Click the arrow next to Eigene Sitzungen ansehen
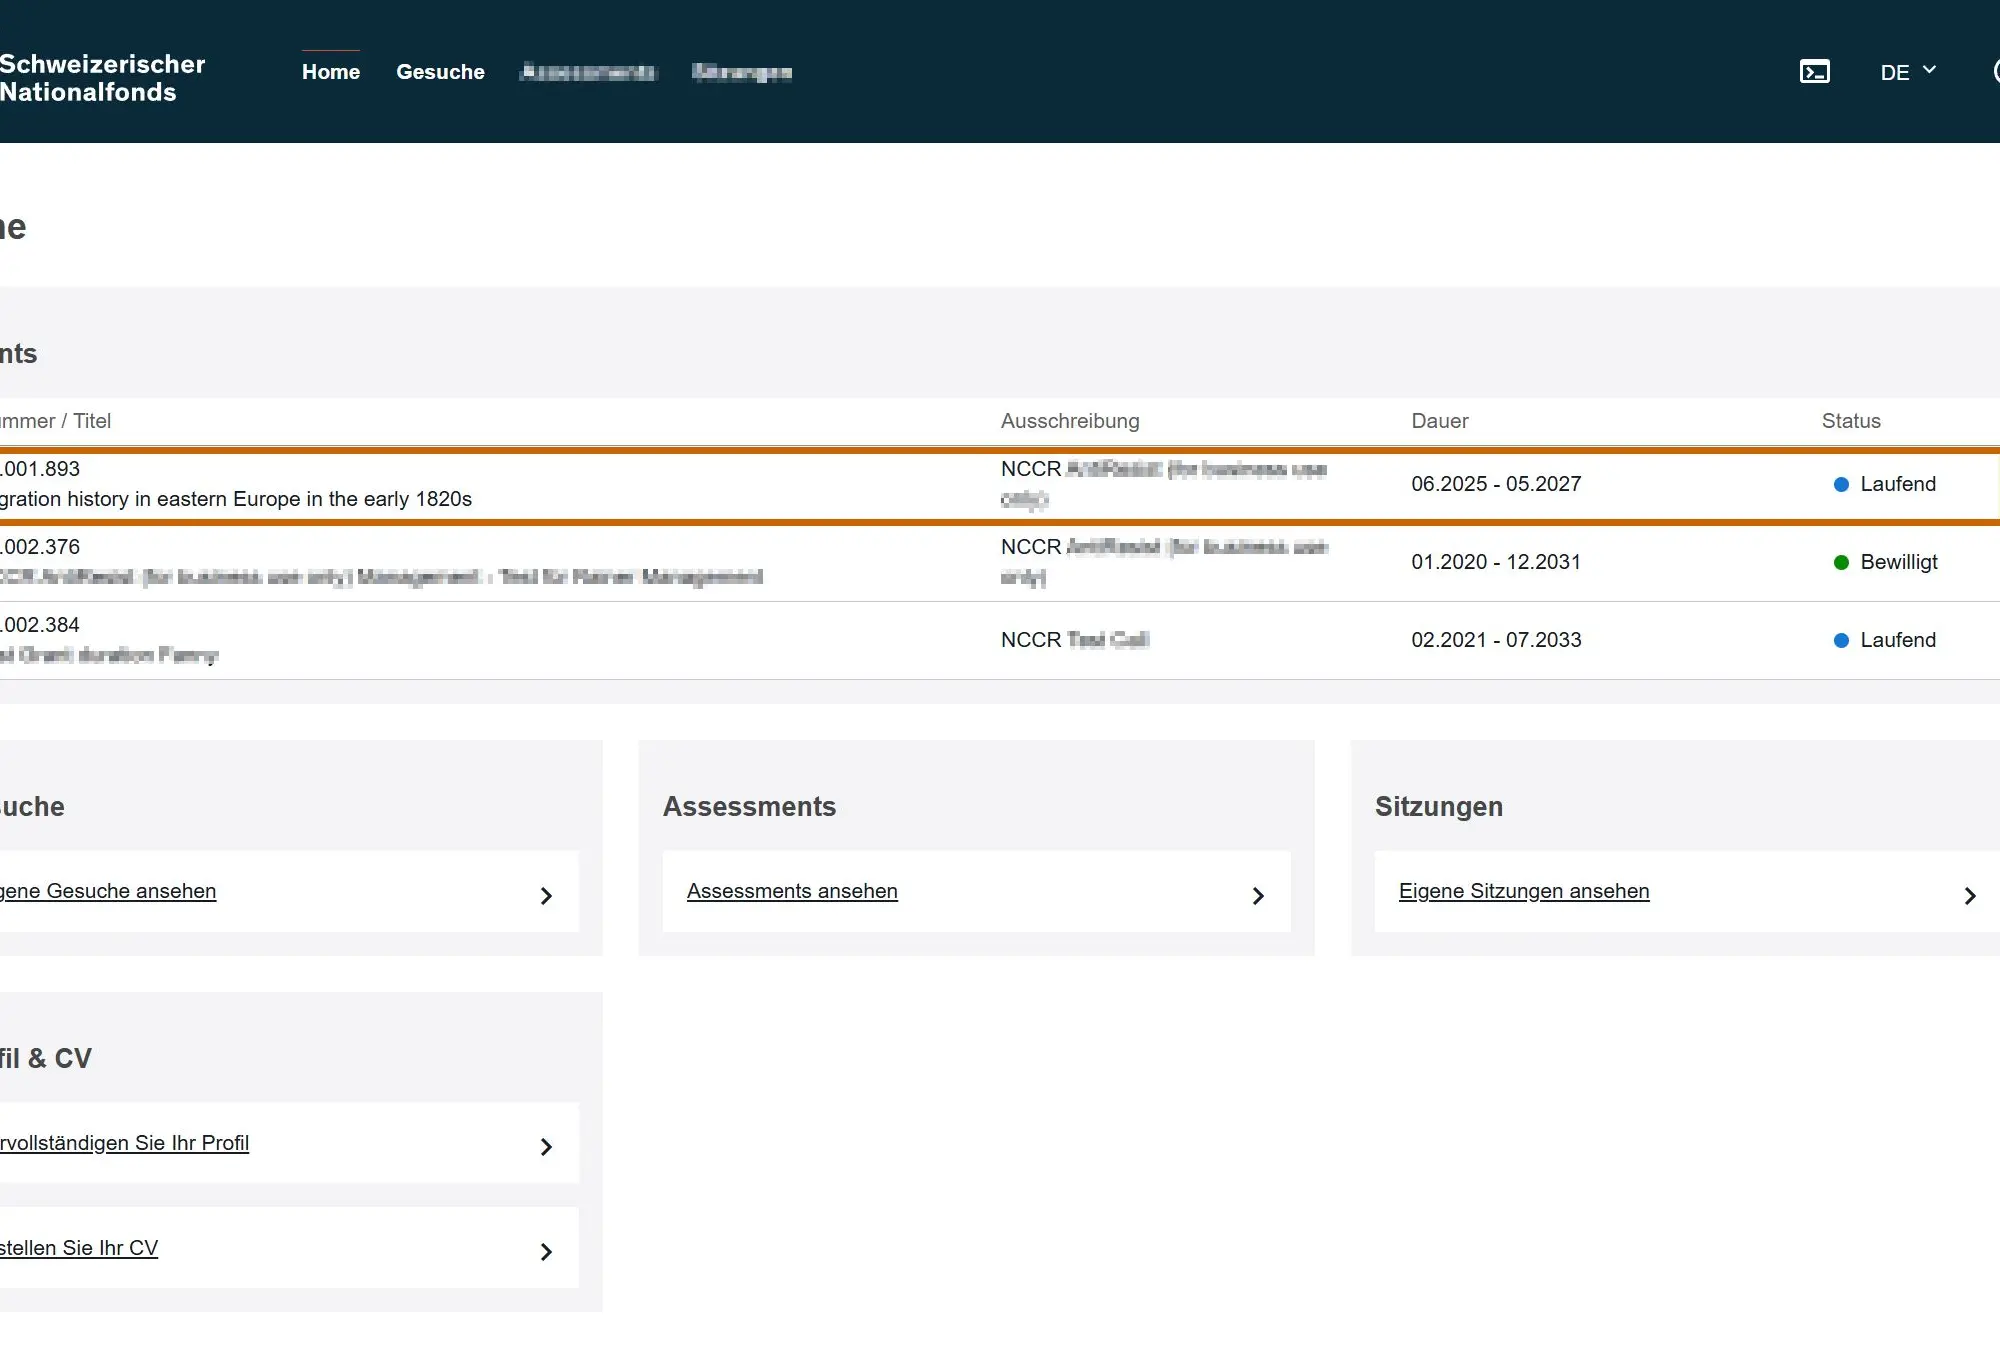2000x1354 pixels. [1970, 896]
